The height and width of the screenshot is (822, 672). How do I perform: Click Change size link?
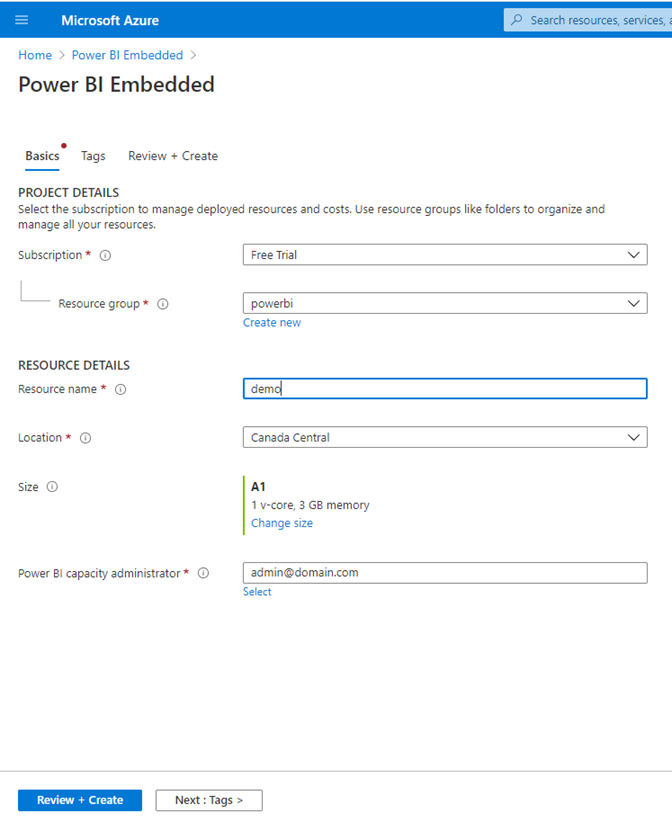point(282,523)
